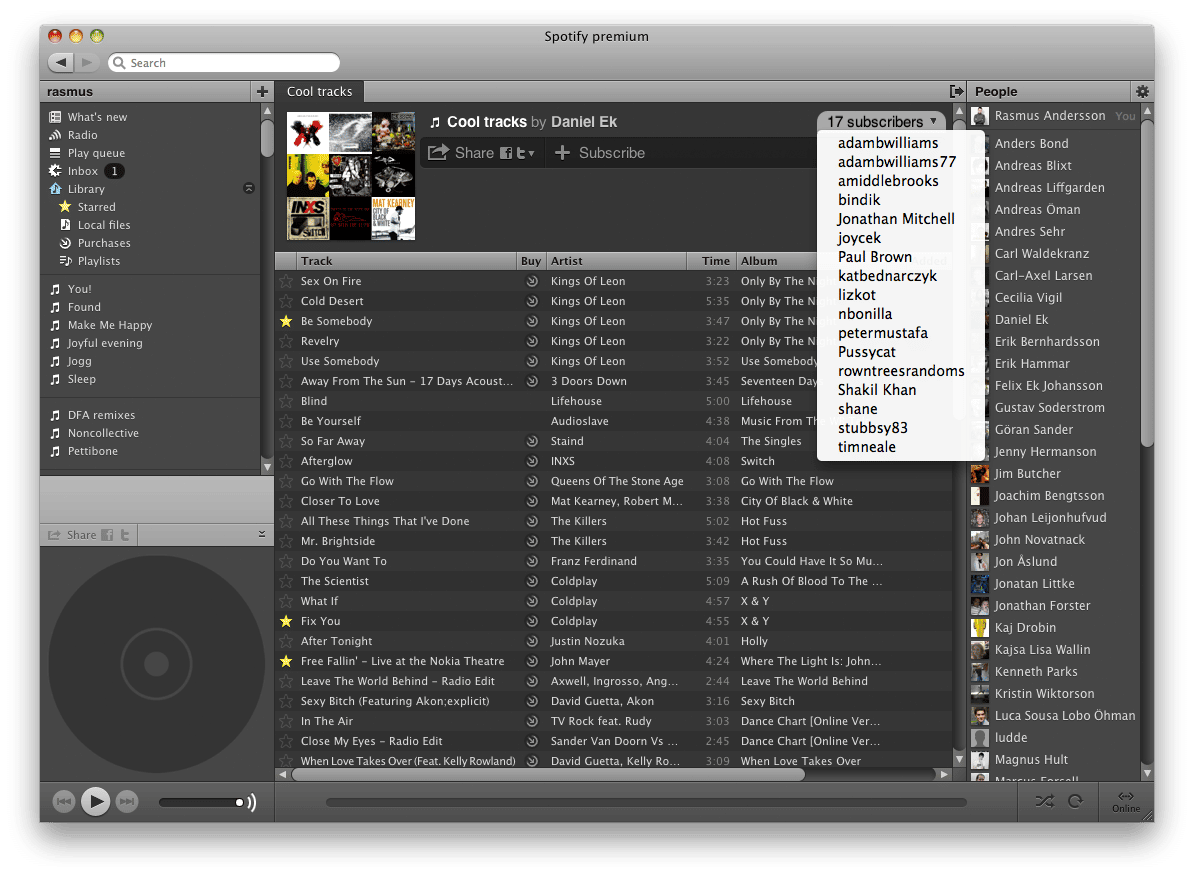Collapse the now playing artwork panel

tap(262, 534)
